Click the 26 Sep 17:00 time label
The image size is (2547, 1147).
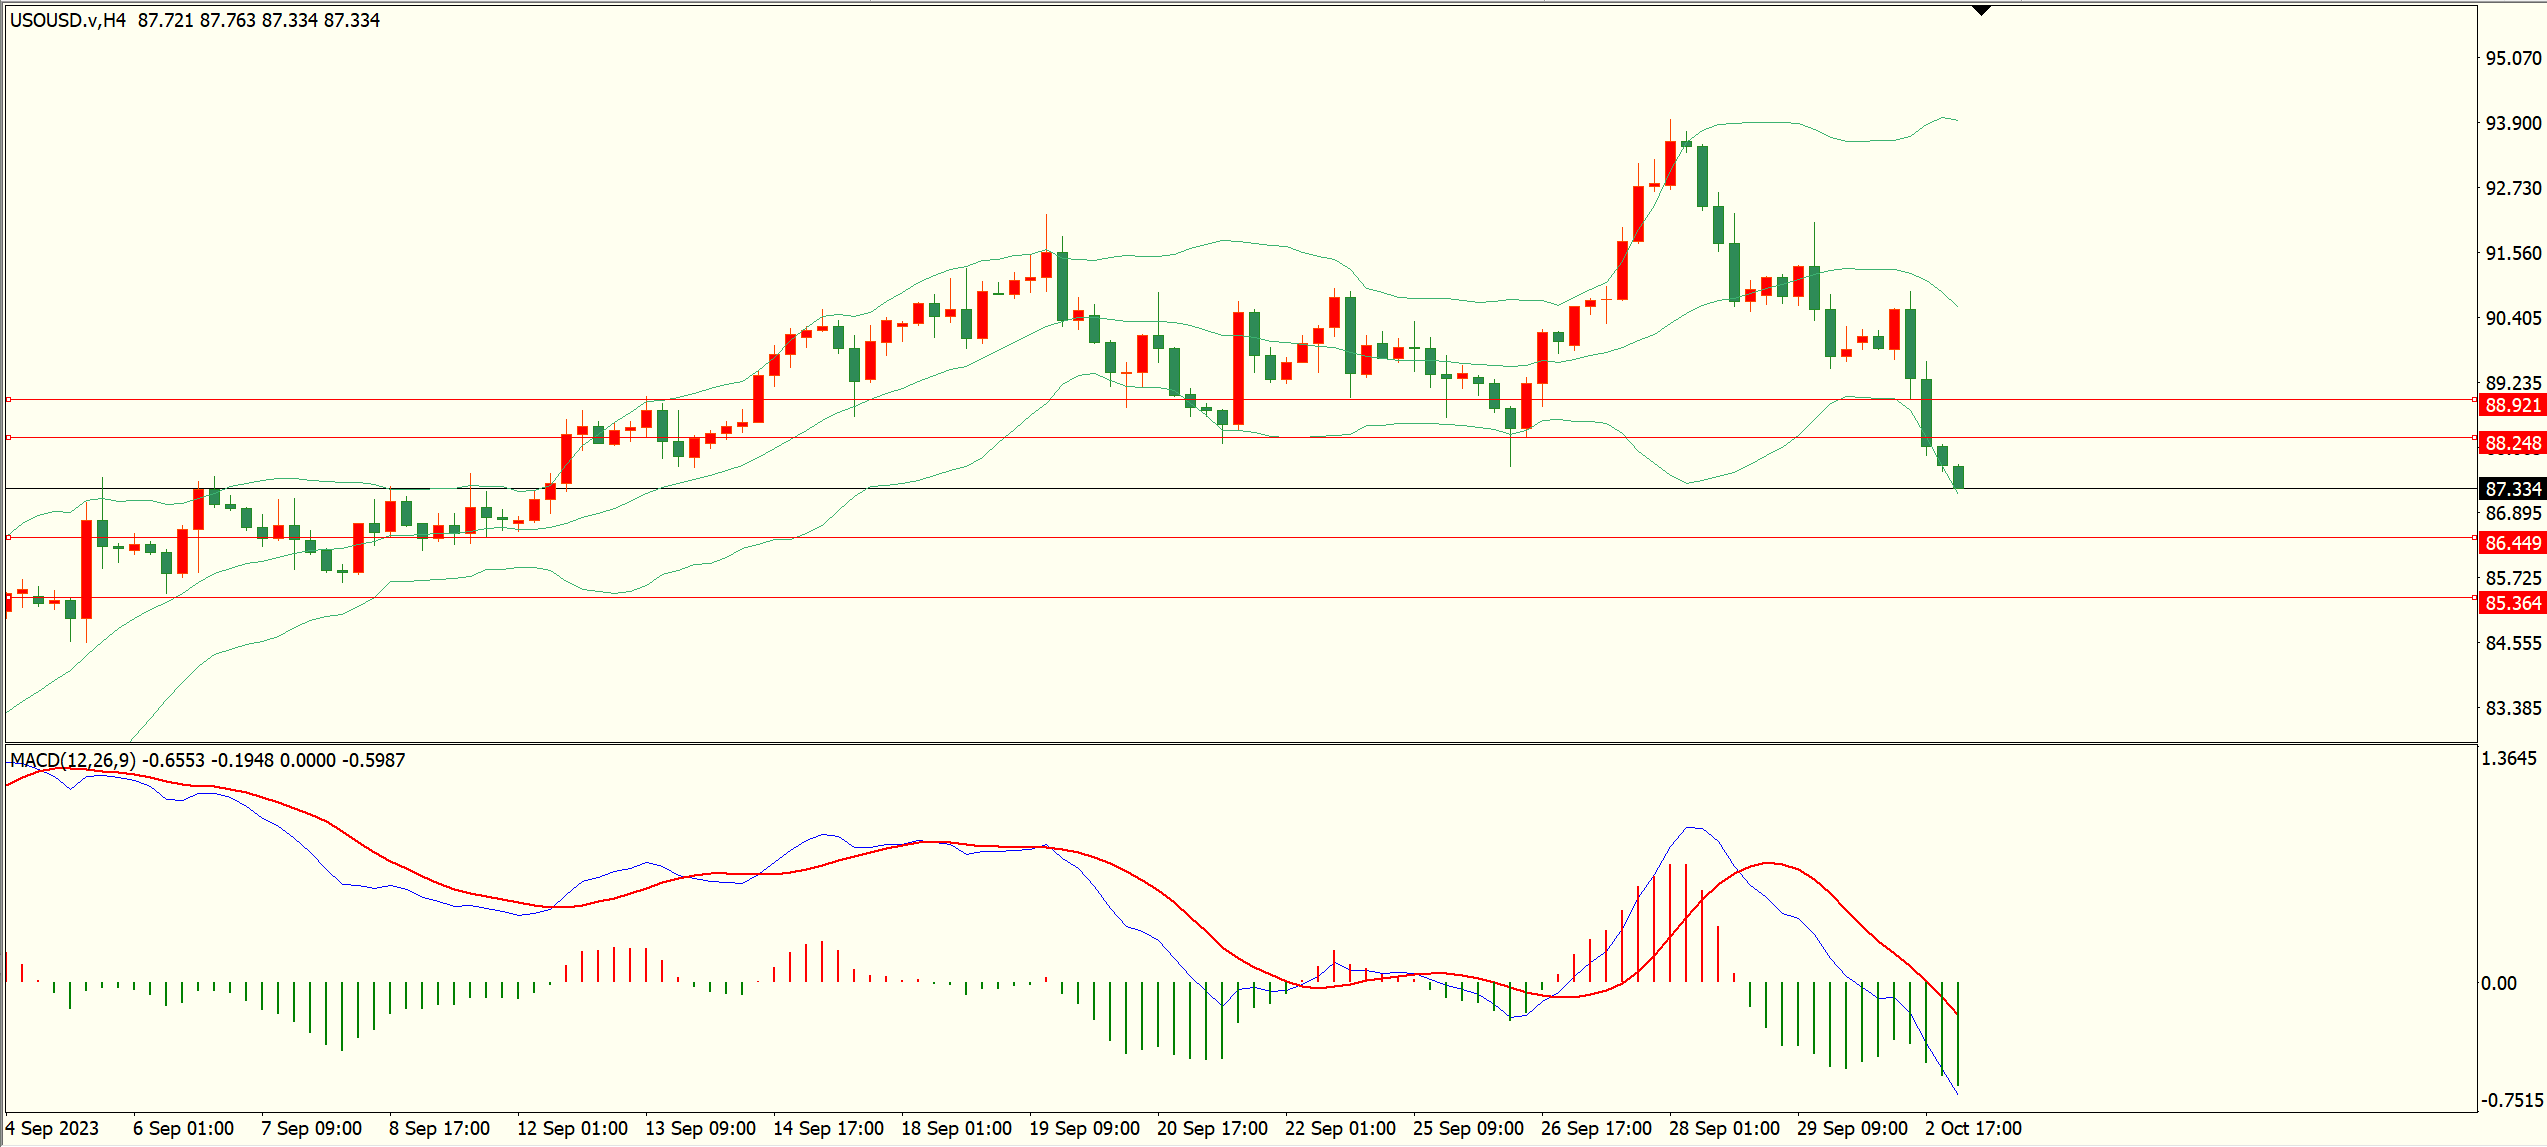pyautogui.click(x=1596, y=1128)
